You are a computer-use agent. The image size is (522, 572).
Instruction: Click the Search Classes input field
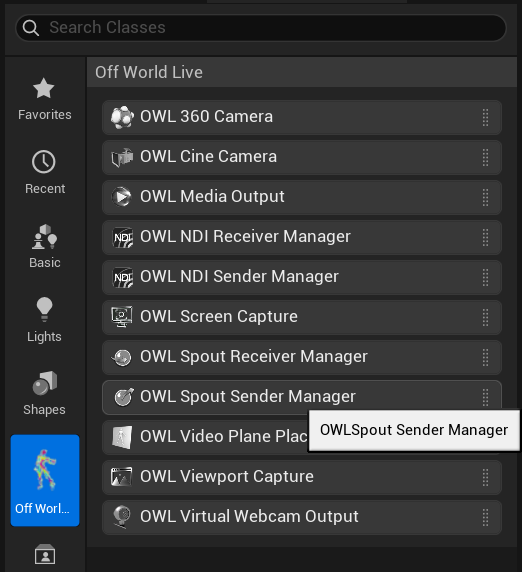[261, 28]
